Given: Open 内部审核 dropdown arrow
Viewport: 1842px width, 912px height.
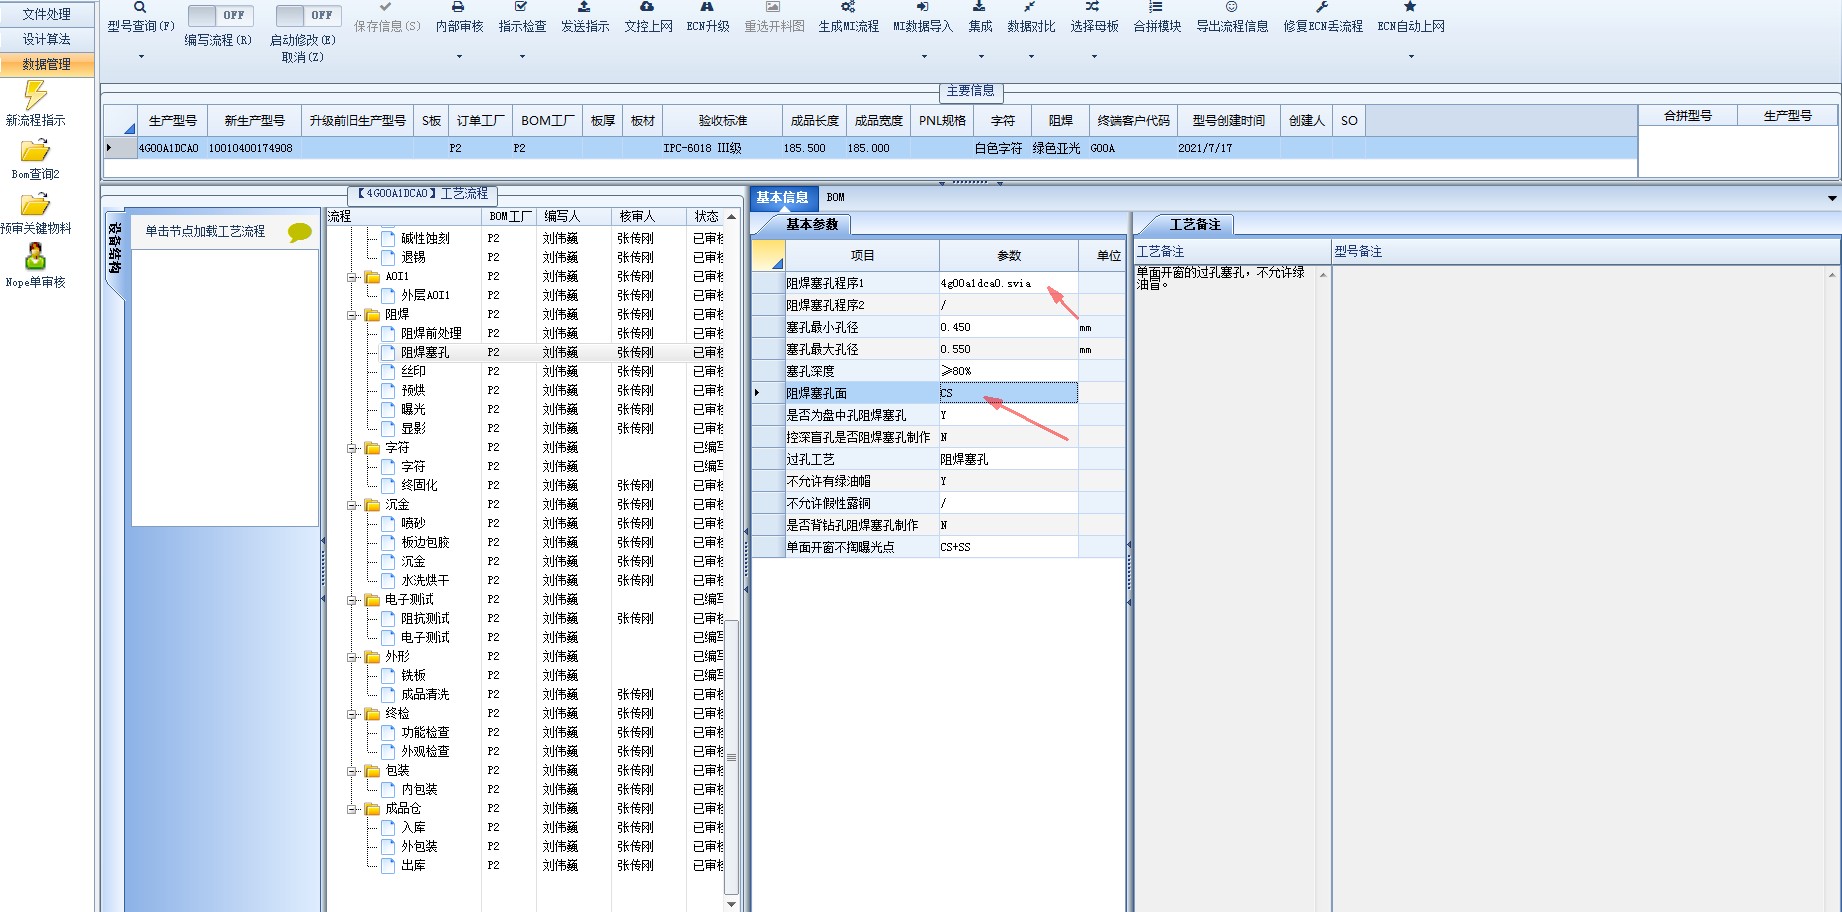Looking at the screenshot, I should (x=459, y=57).
